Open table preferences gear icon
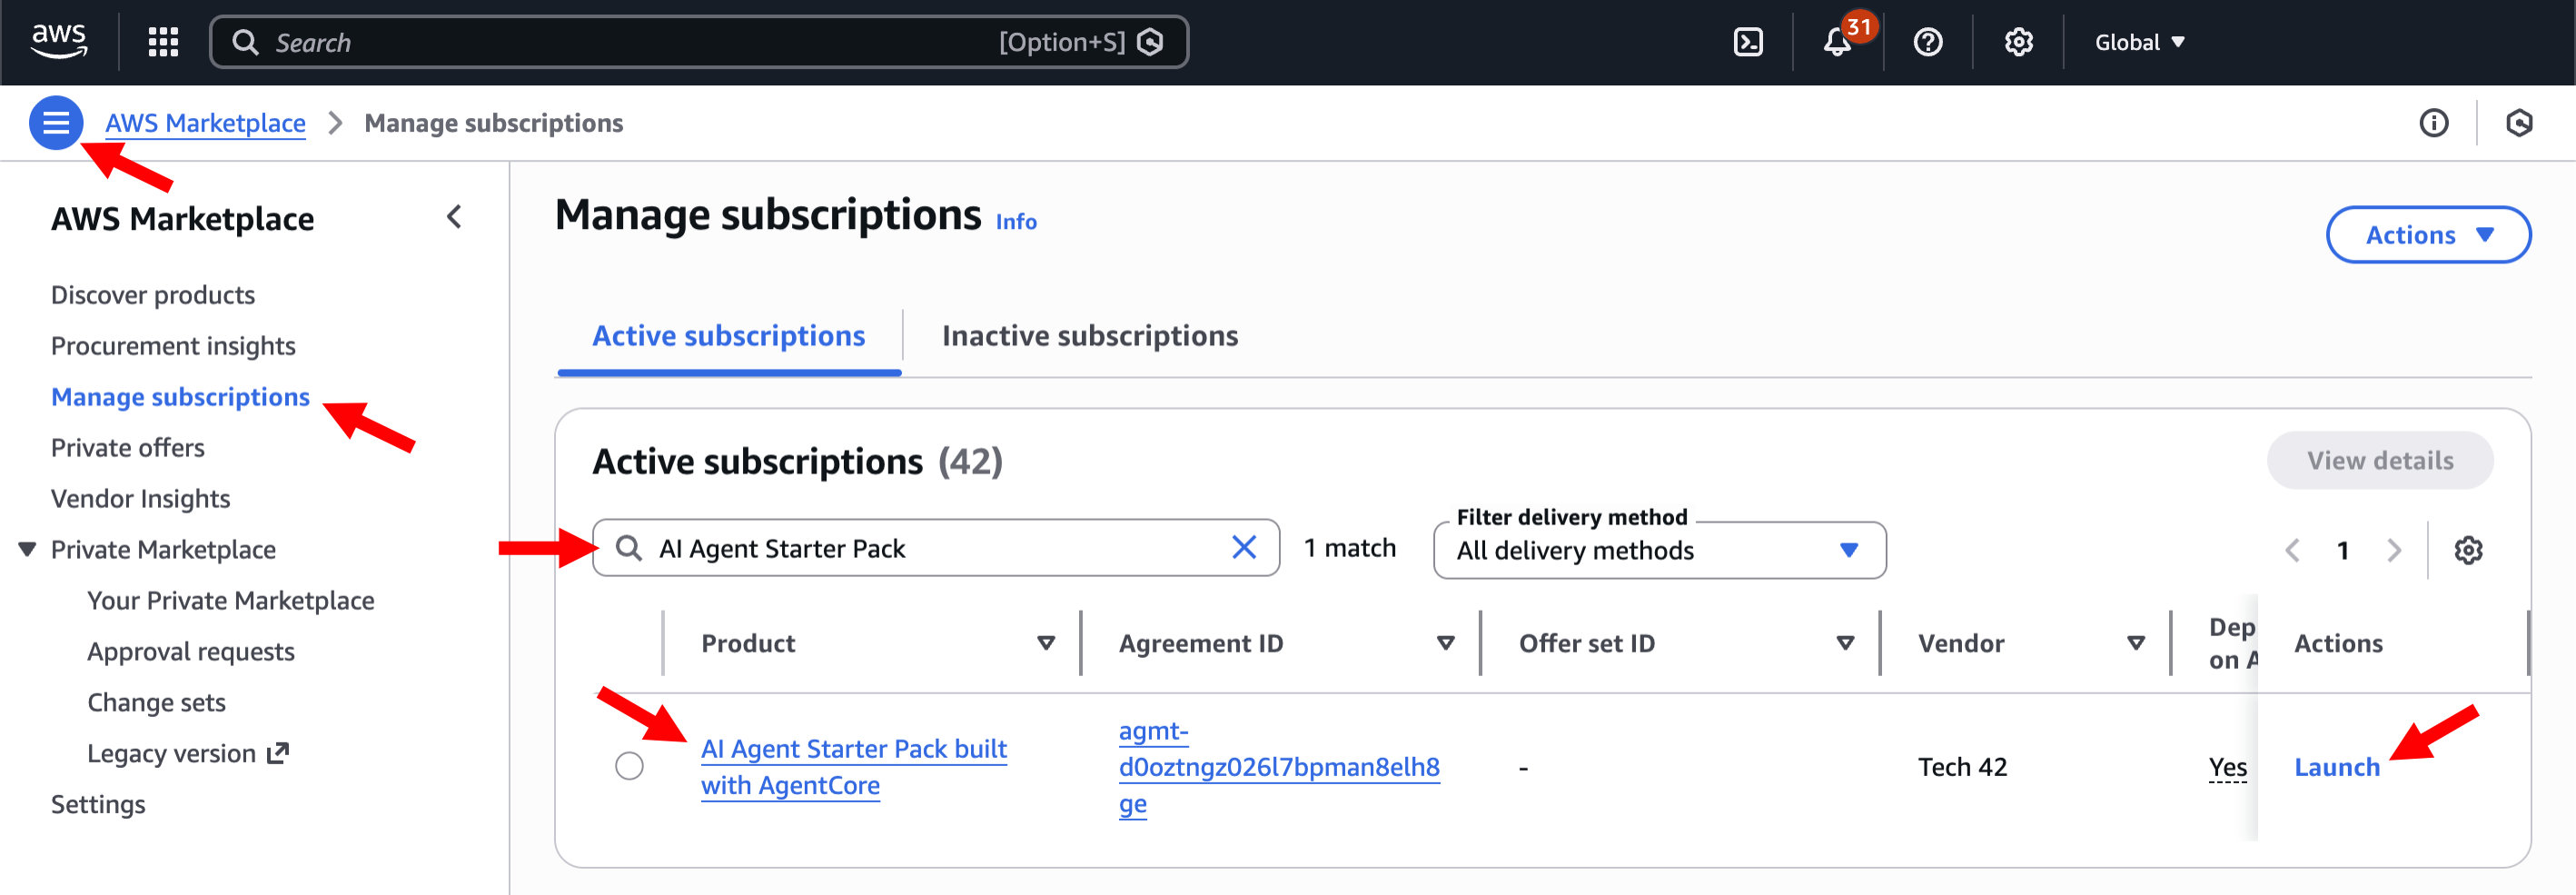The image size is (2576, 895). (2467, 550)
